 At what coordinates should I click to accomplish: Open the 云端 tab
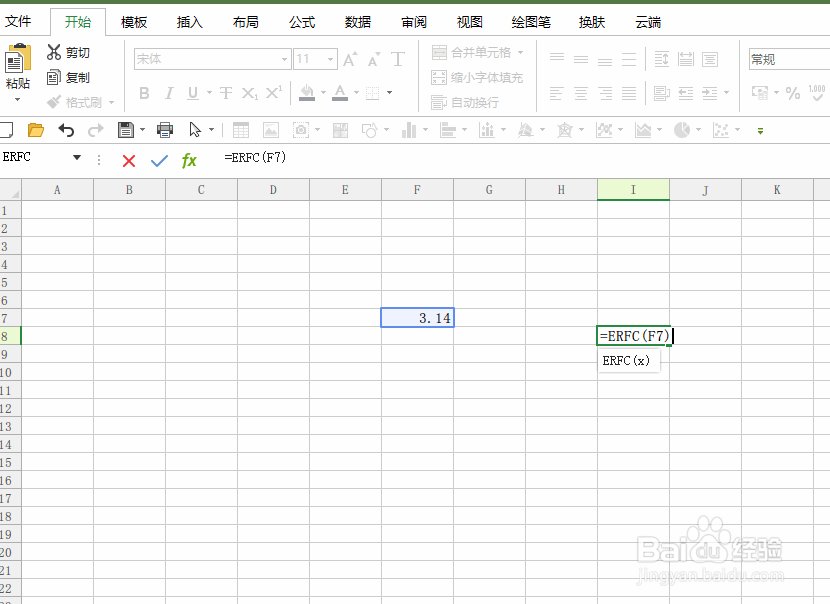pyautogui.click(x=648, y=22)
